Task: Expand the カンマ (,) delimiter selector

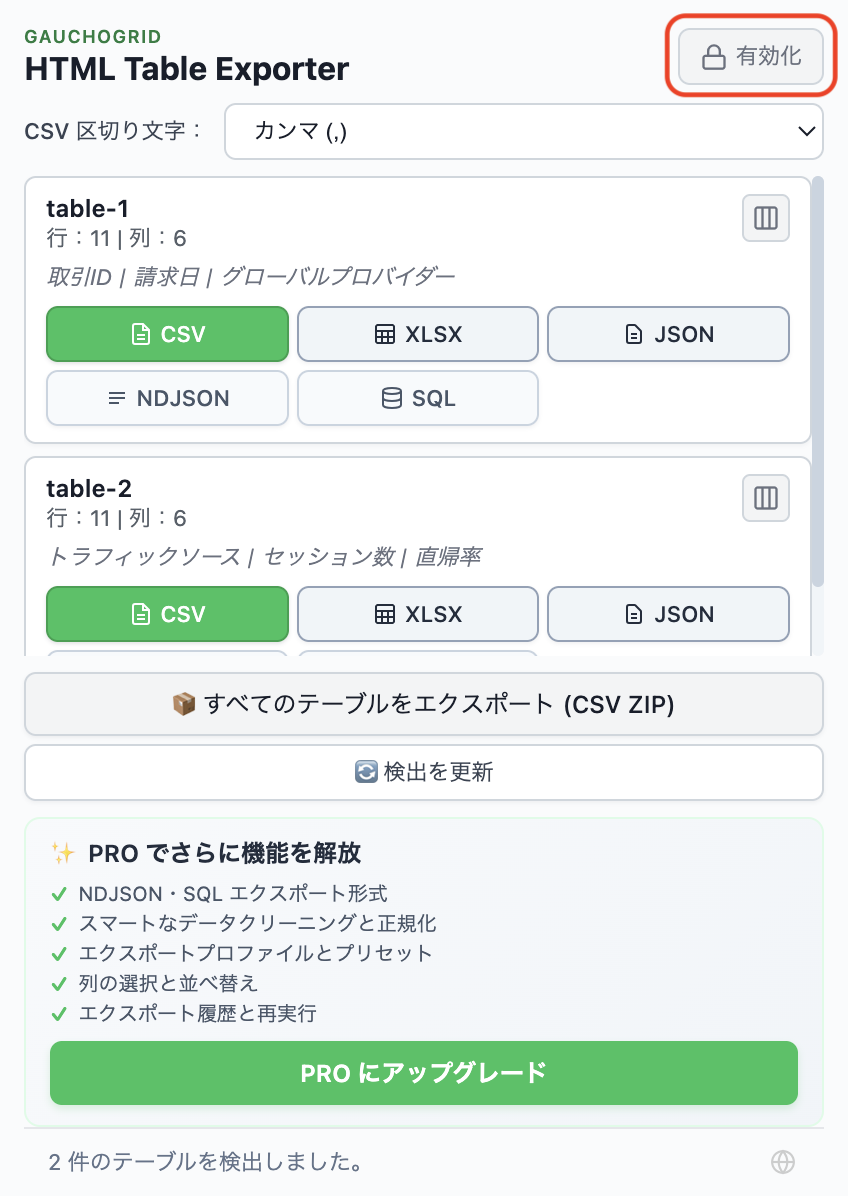Action: (524, 131)
